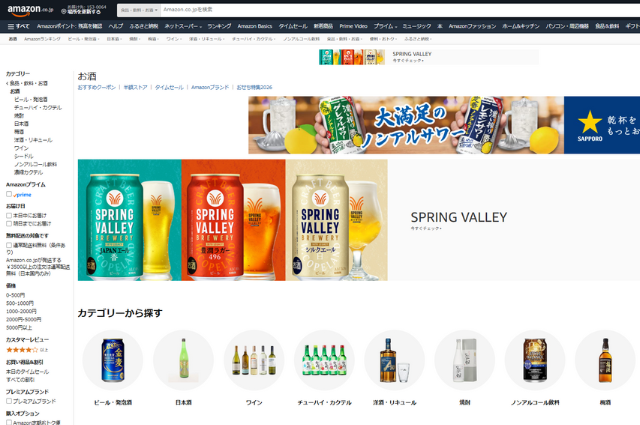Check the 本日中にお届け checkbox
Screen dimensions: 640x425
(x=9, y=215)
